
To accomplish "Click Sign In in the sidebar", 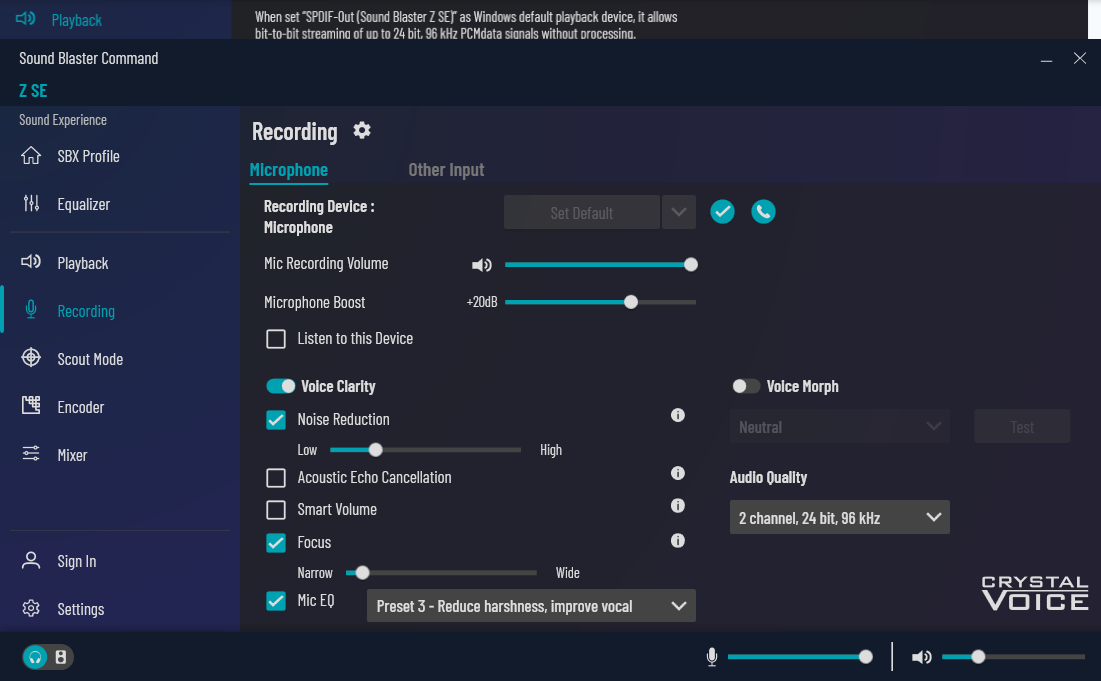I will [77, 561].
